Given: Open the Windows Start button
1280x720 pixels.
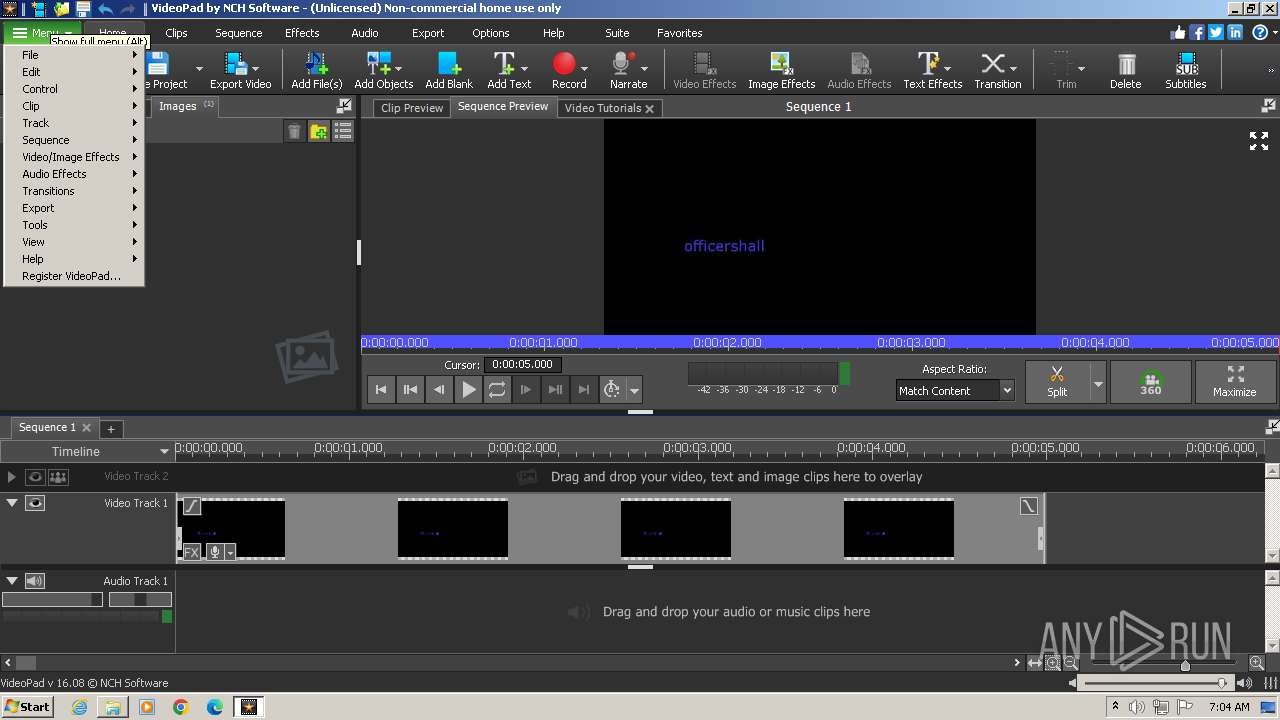Looking at the screenshot, I should tap(27, 706).
